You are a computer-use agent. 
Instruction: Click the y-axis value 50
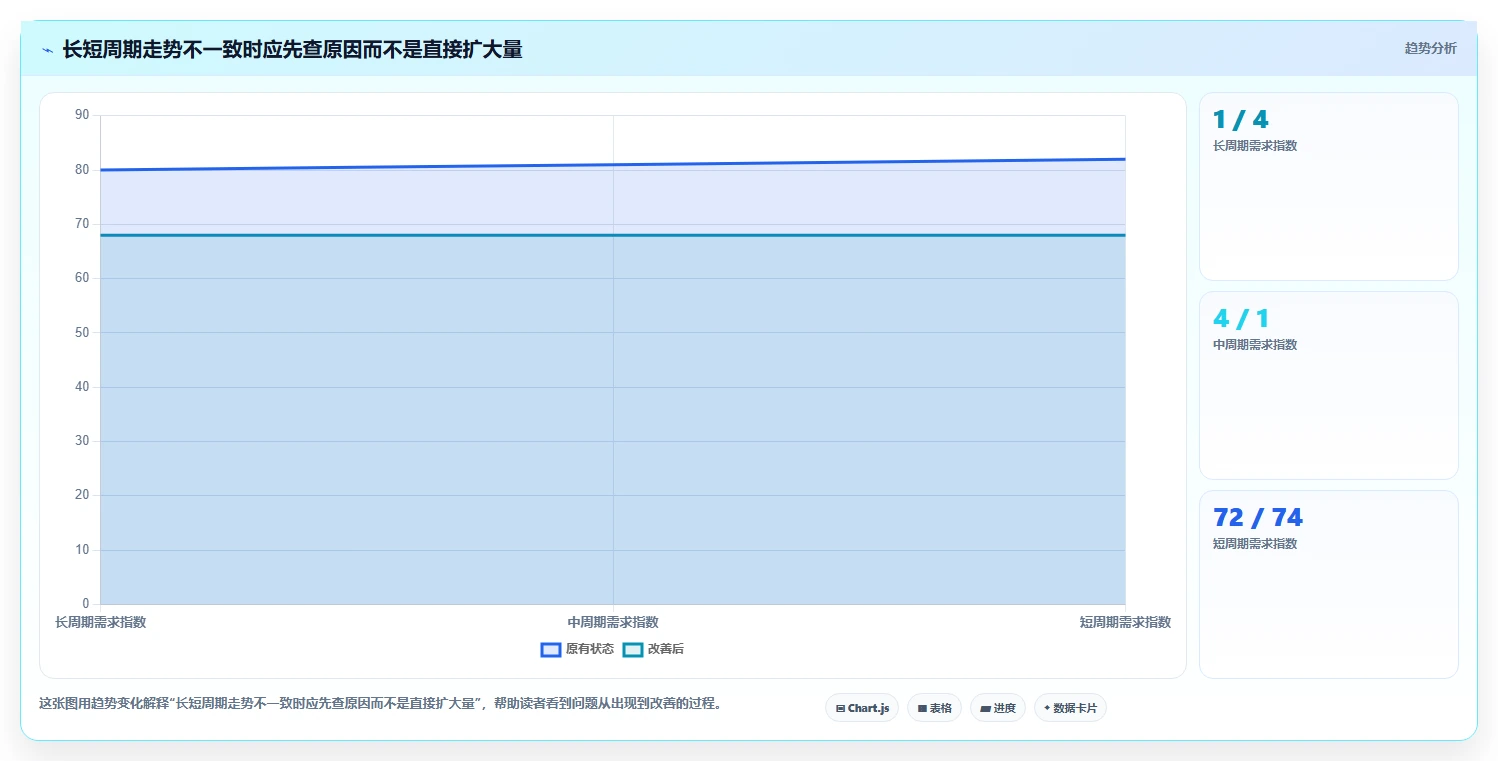click(x=82, y=332)
